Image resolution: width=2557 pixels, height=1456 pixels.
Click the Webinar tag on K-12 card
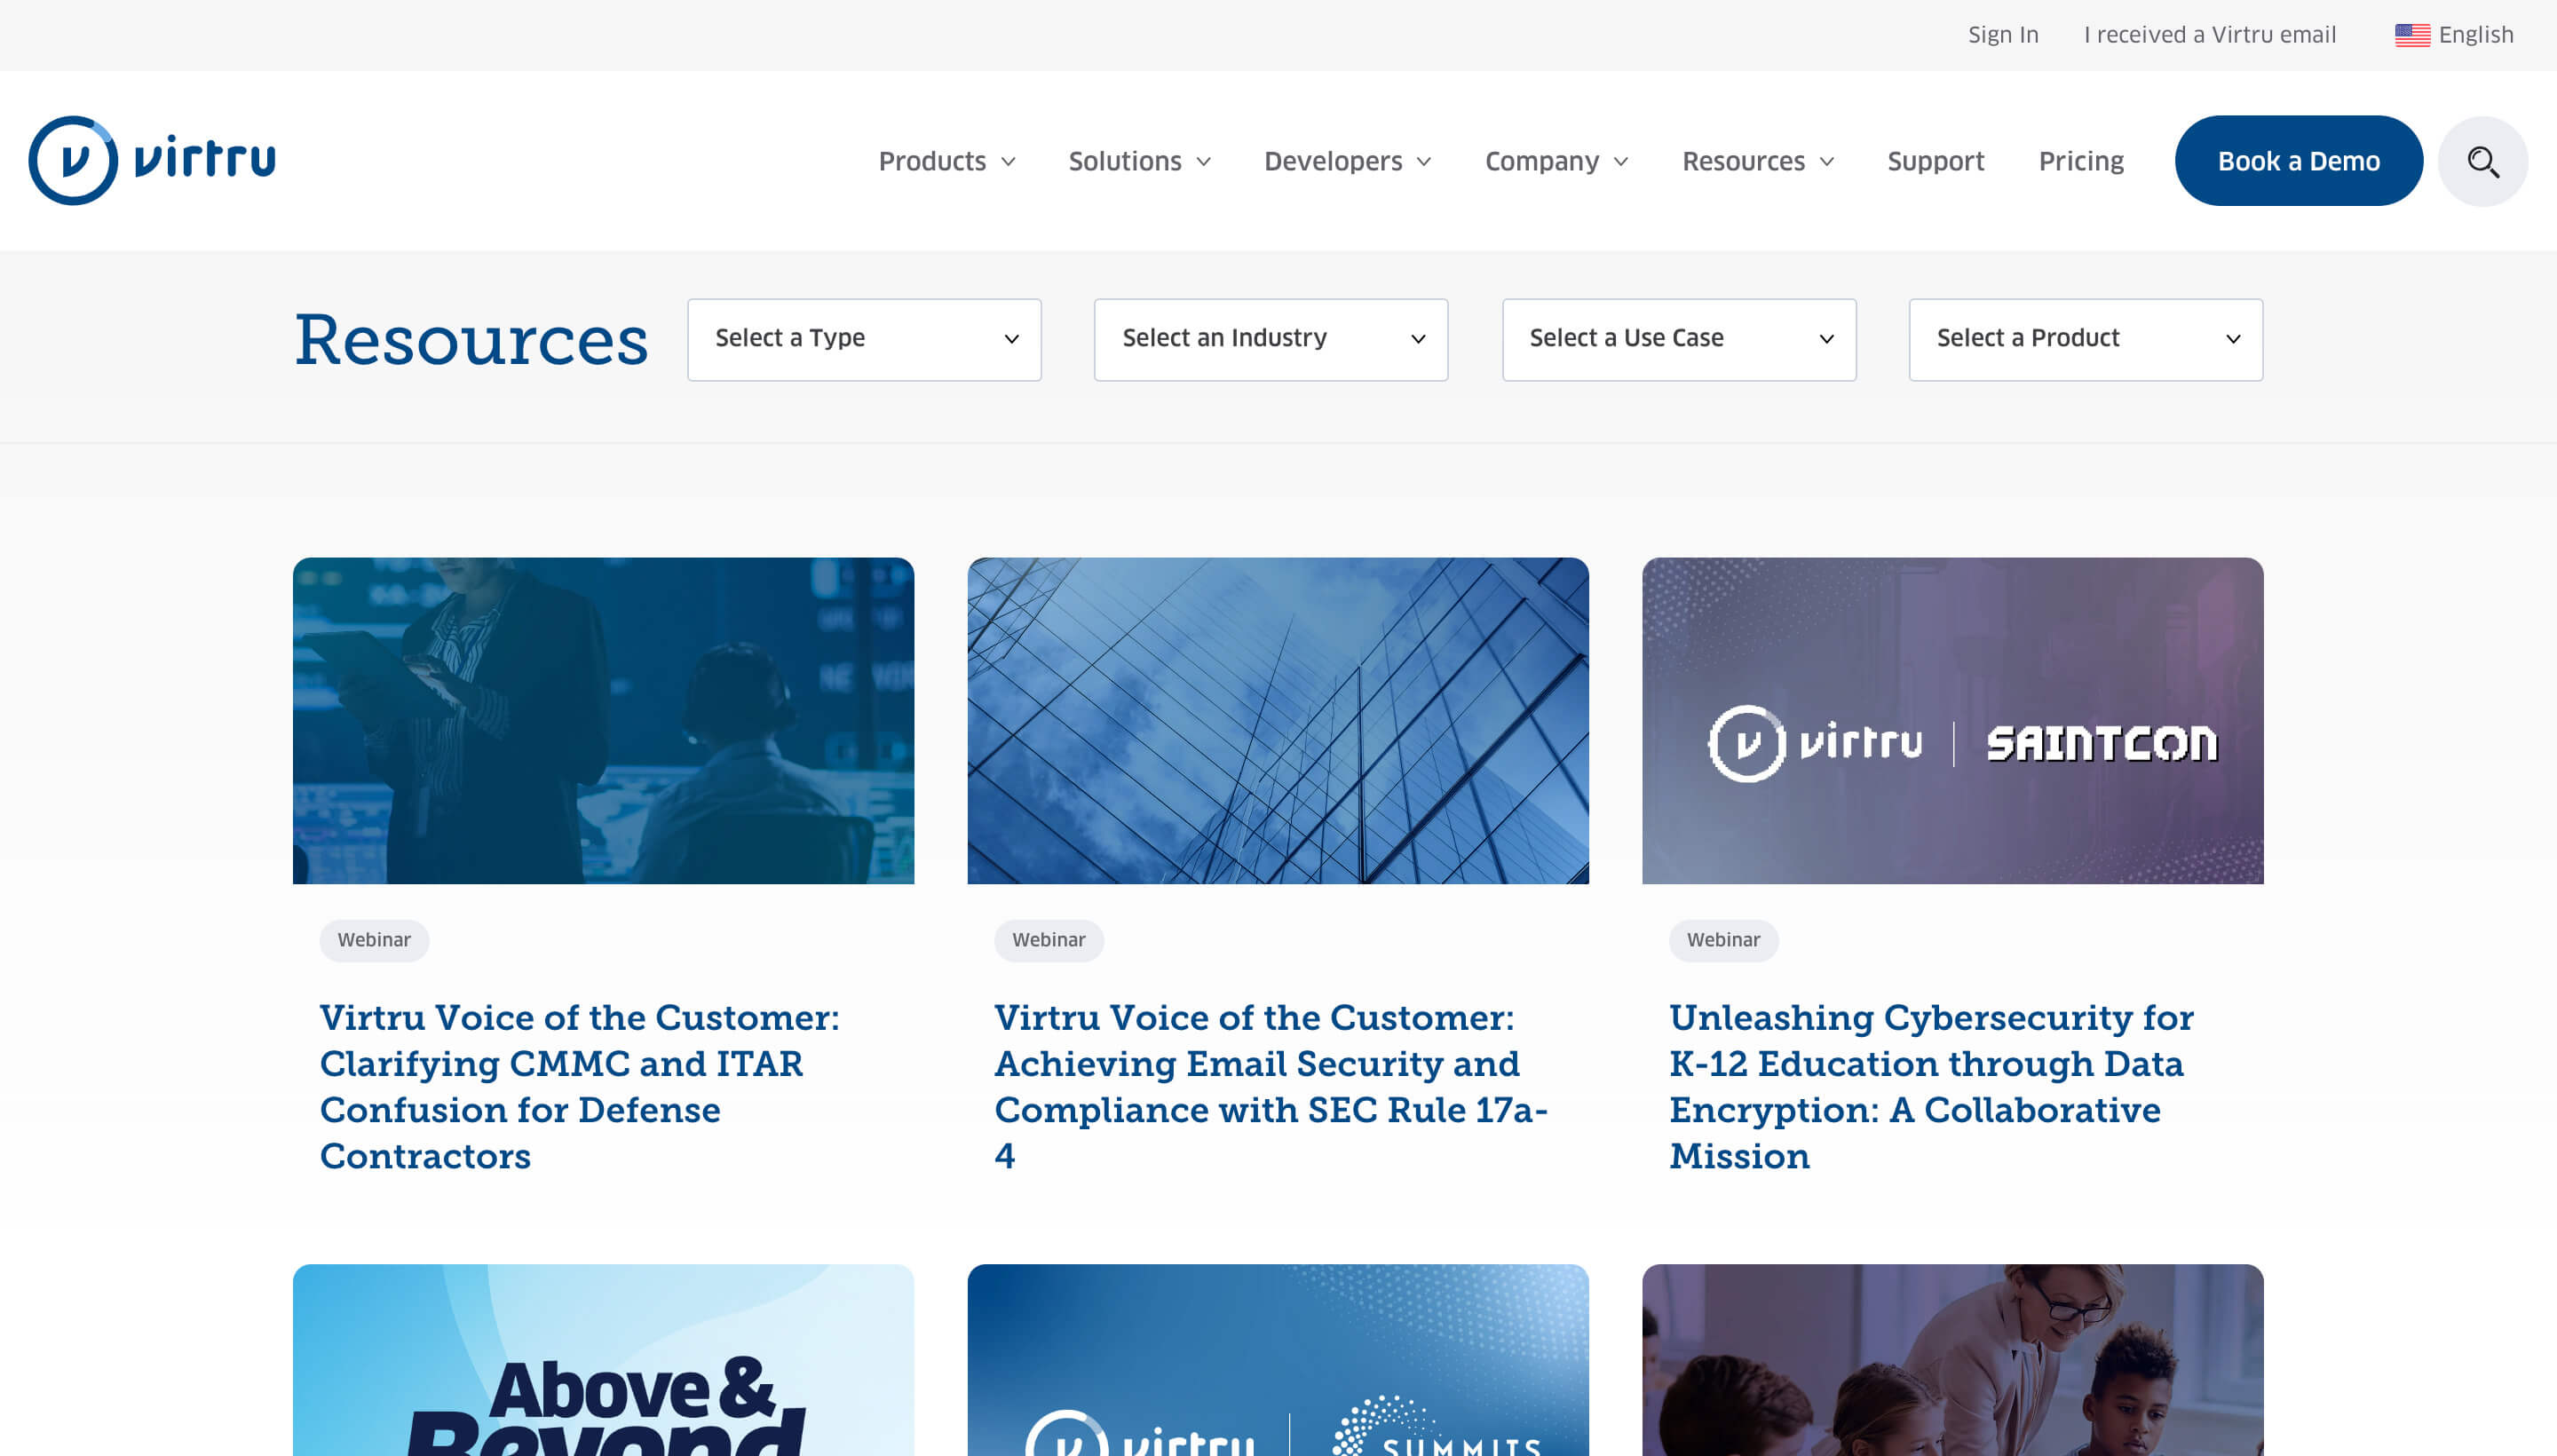click(1723, 940)
